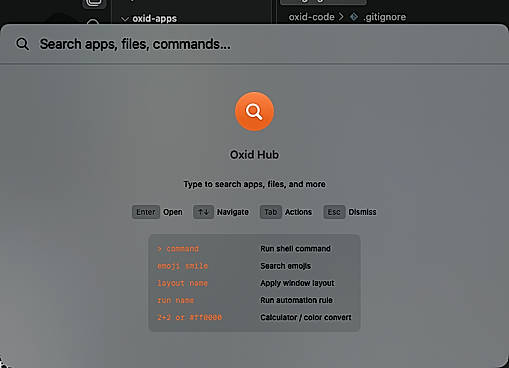Click the "Open" label next to Enter
Image resolution: width=509 pixels, height=368 pixels.
point(173,212)
